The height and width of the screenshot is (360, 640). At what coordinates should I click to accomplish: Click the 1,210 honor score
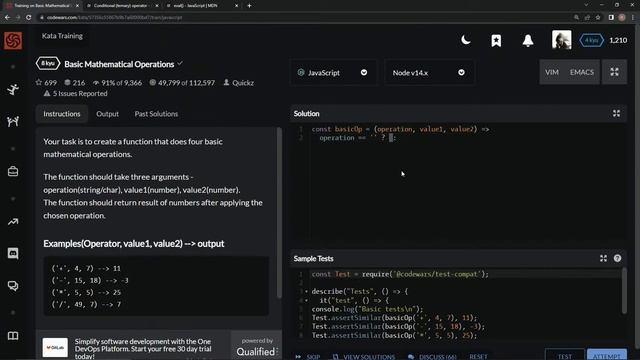pyautogui.click(x=618, y=40)
